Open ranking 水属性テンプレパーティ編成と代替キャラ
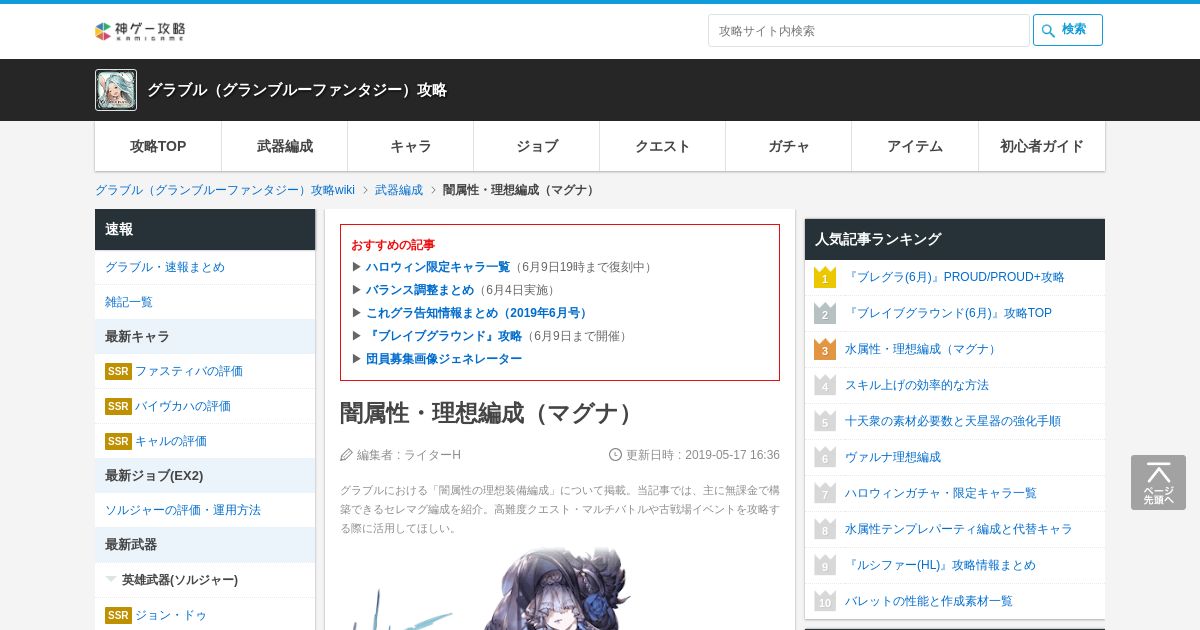This screenshot has width=1200, height=630. point(959,529)
